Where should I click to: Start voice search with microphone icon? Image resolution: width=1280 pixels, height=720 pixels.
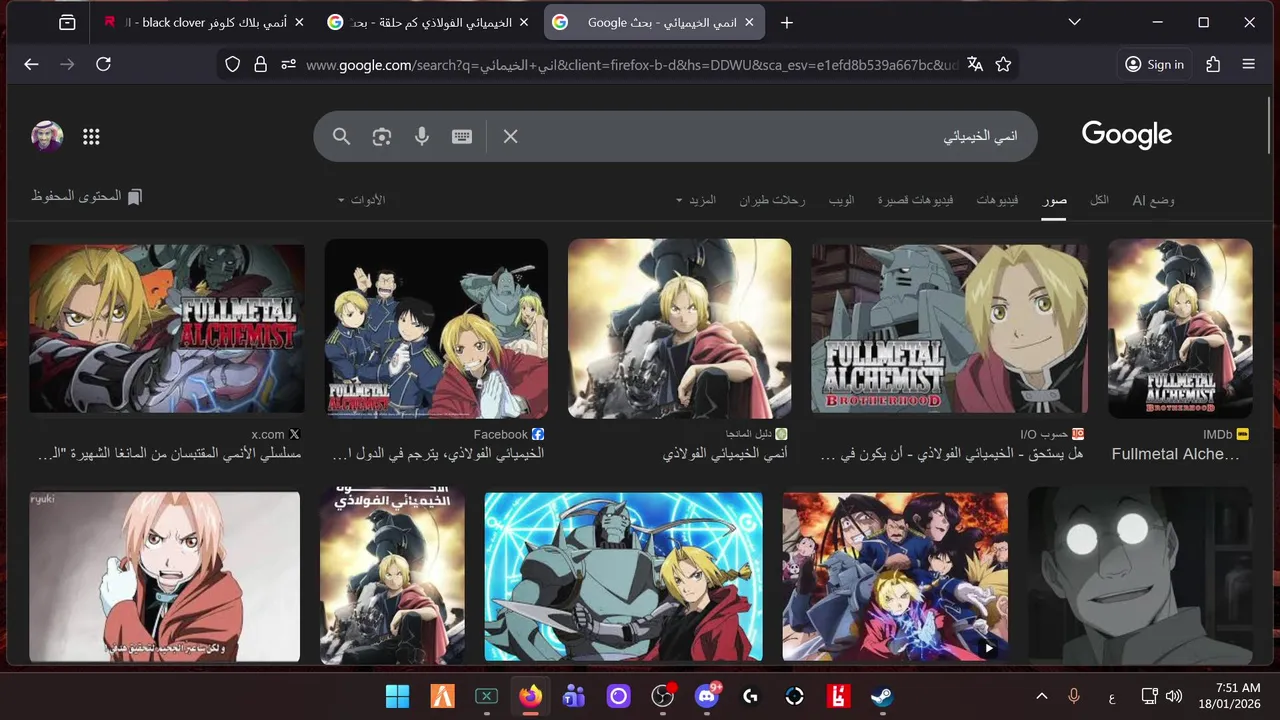point(422,136)
